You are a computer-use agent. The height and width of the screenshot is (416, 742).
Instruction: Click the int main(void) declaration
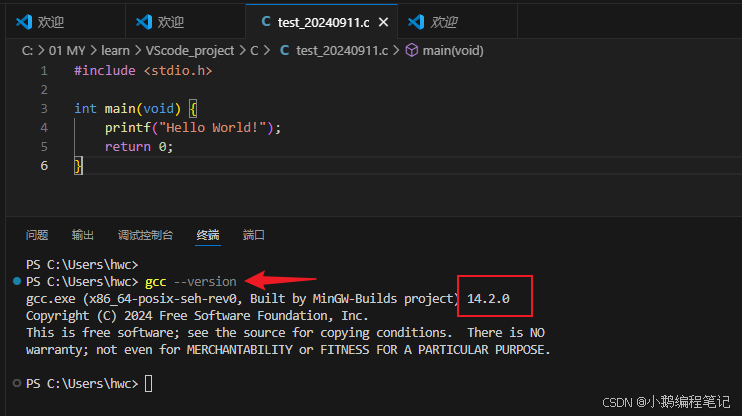tap(127, 109)
